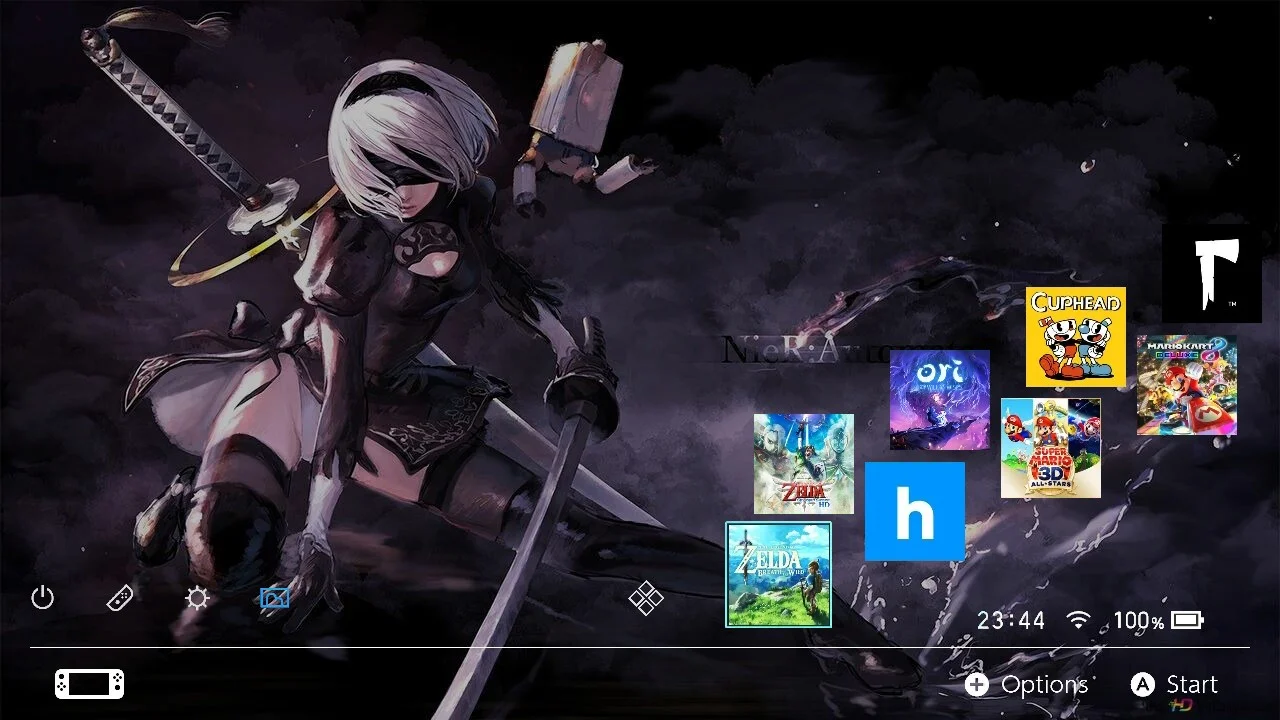Select the handheld console icon bottom-left

(88, 684)
